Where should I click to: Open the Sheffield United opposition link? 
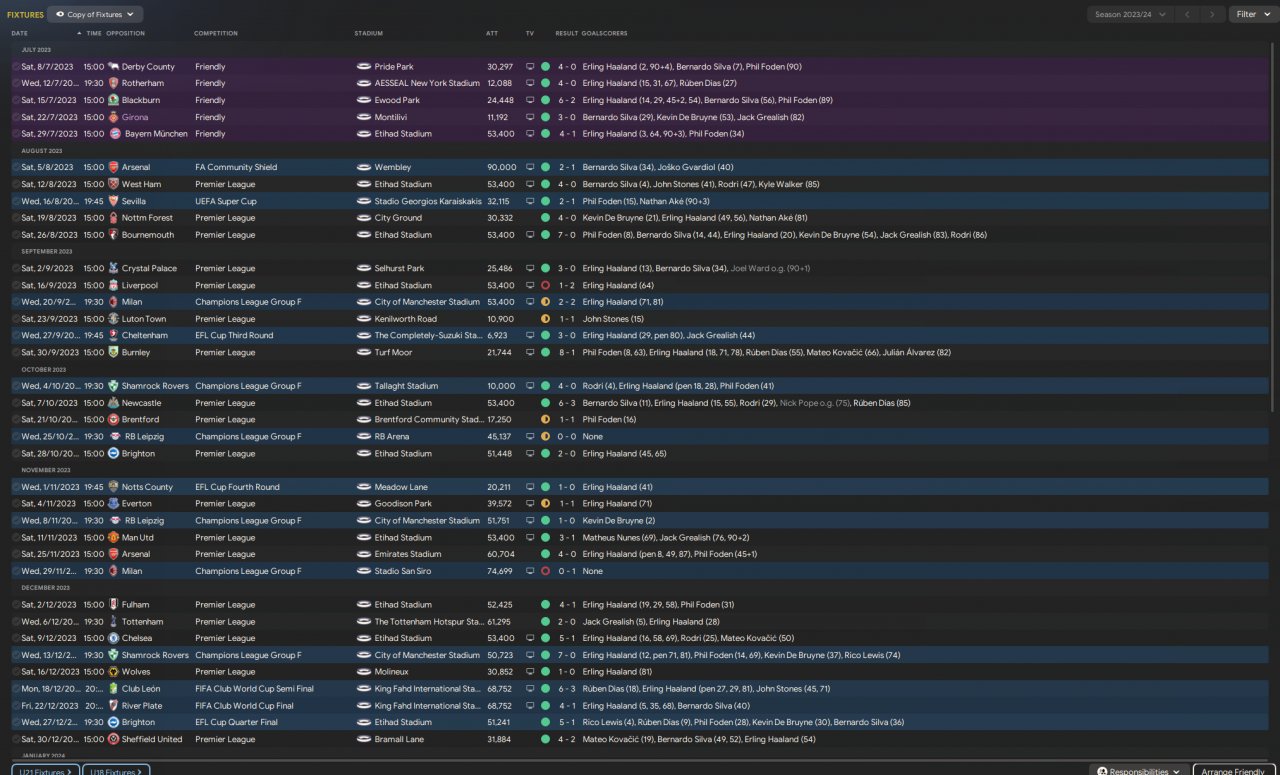[152, 739]
